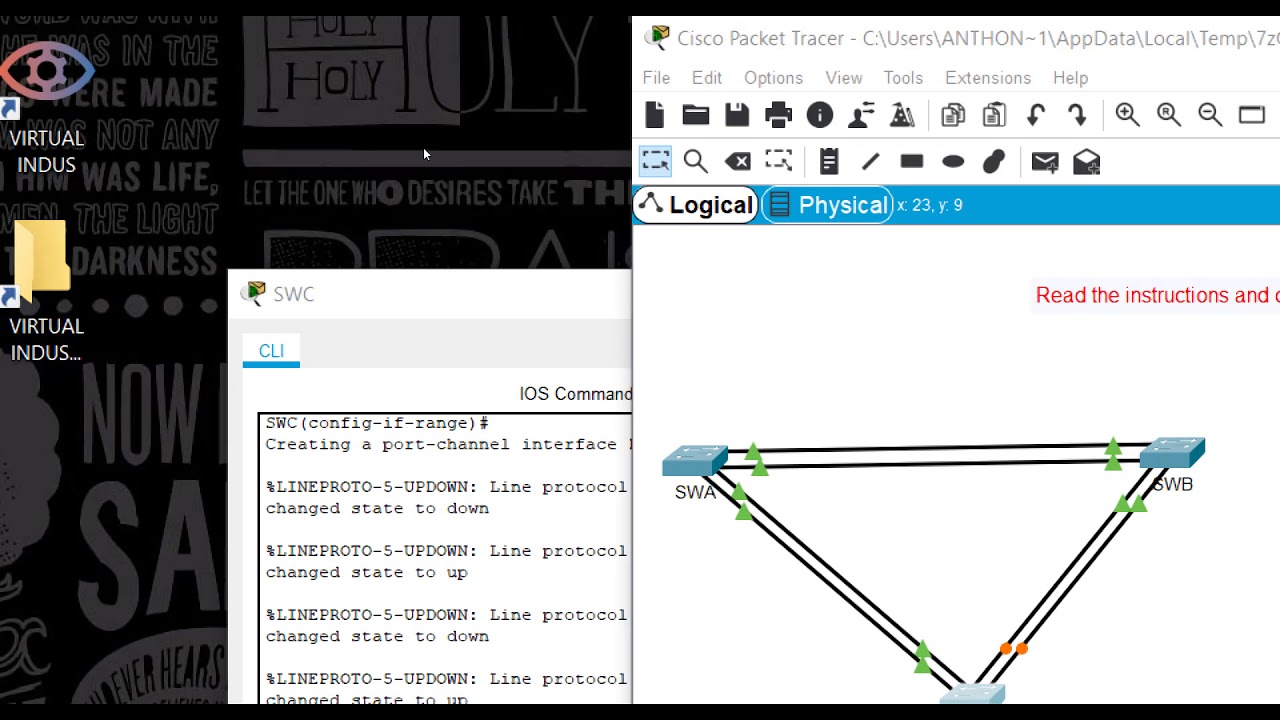Screen dimensions: 1280x720
Task: Add a Simple PDU with the envelope icon
Action: point(1045,161)
